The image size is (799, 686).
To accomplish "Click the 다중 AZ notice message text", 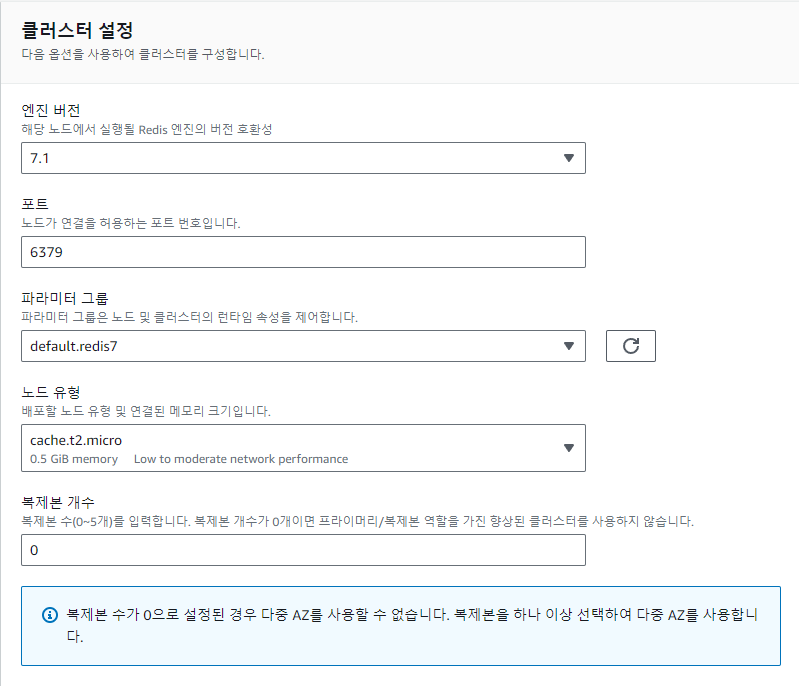I will tap(412, 625).
